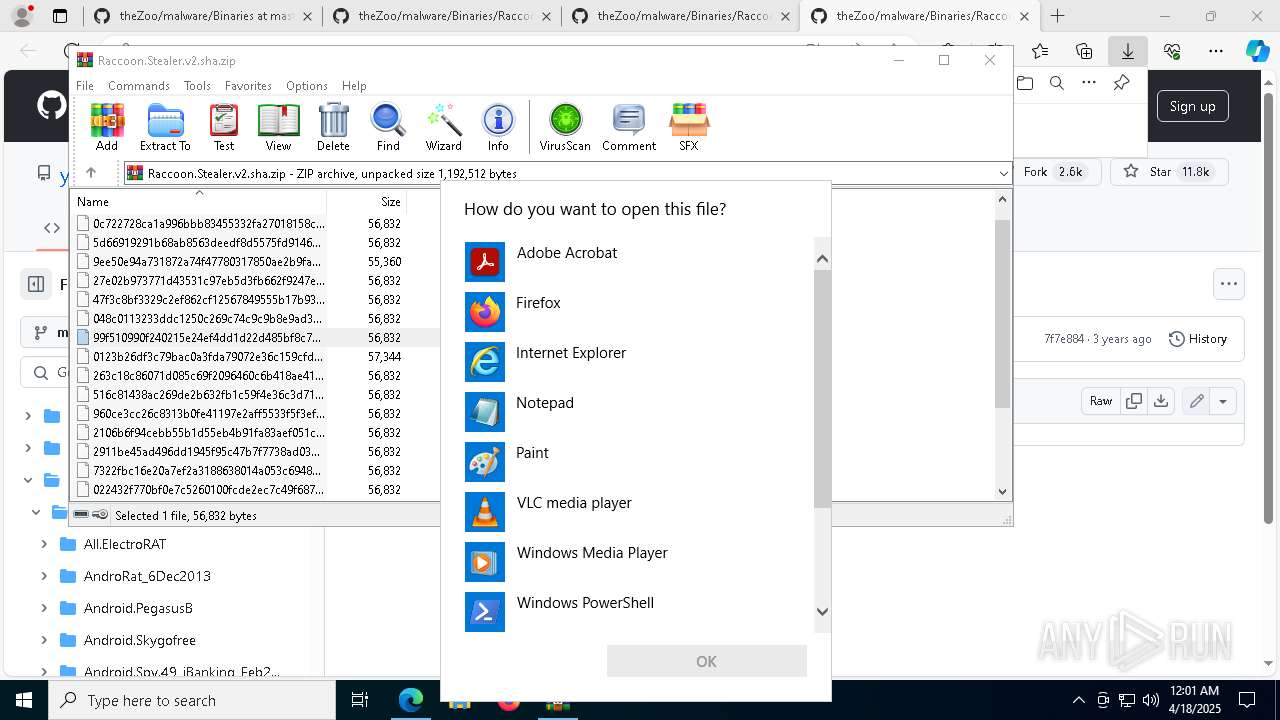1280x720 pixels.
Task: Open the Help menu
Action: (x=354, y=86)
